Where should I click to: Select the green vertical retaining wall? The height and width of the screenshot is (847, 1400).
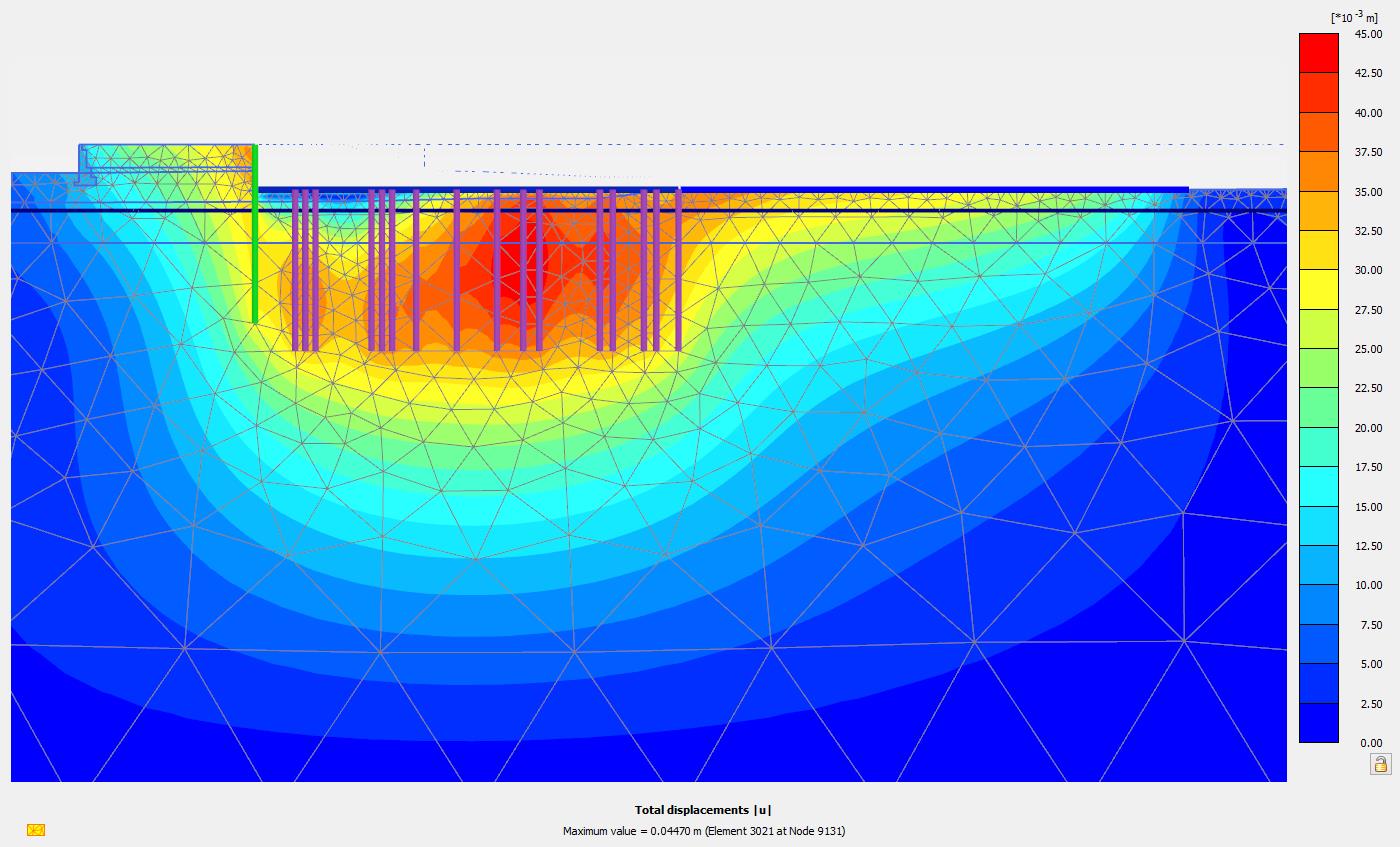coord(255,240)
